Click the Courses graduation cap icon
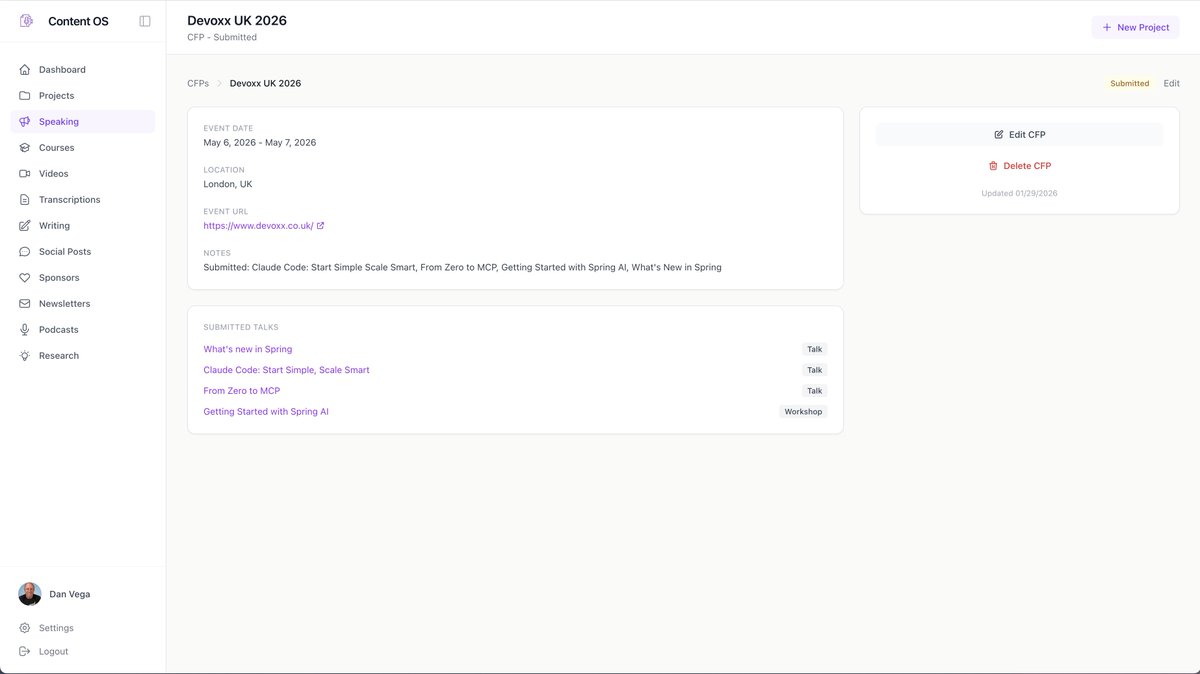The image size is (1200, 674). (25, 148)
